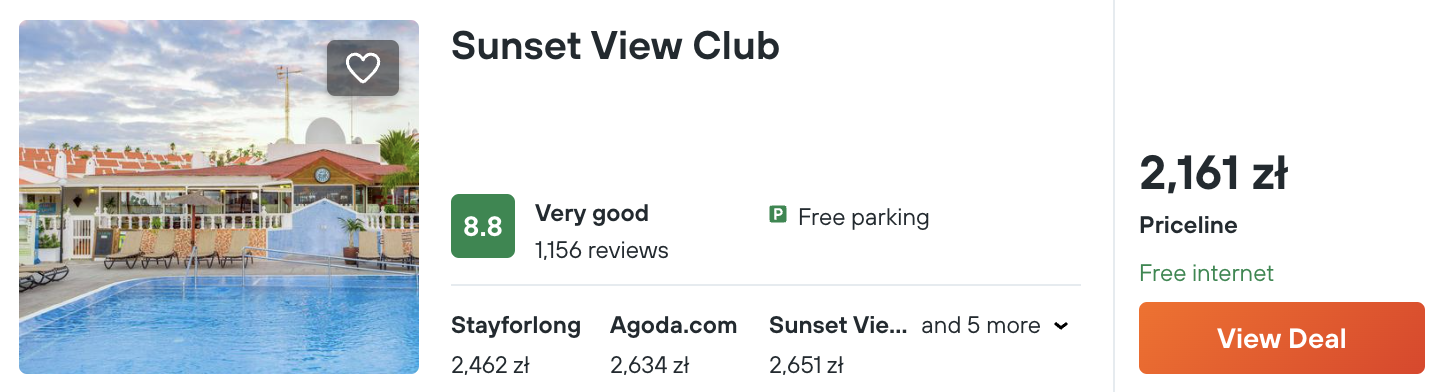This screenshot has width=1444, height=392.
Task: Select the Priceline provider label
Action: coord(1188,226)
